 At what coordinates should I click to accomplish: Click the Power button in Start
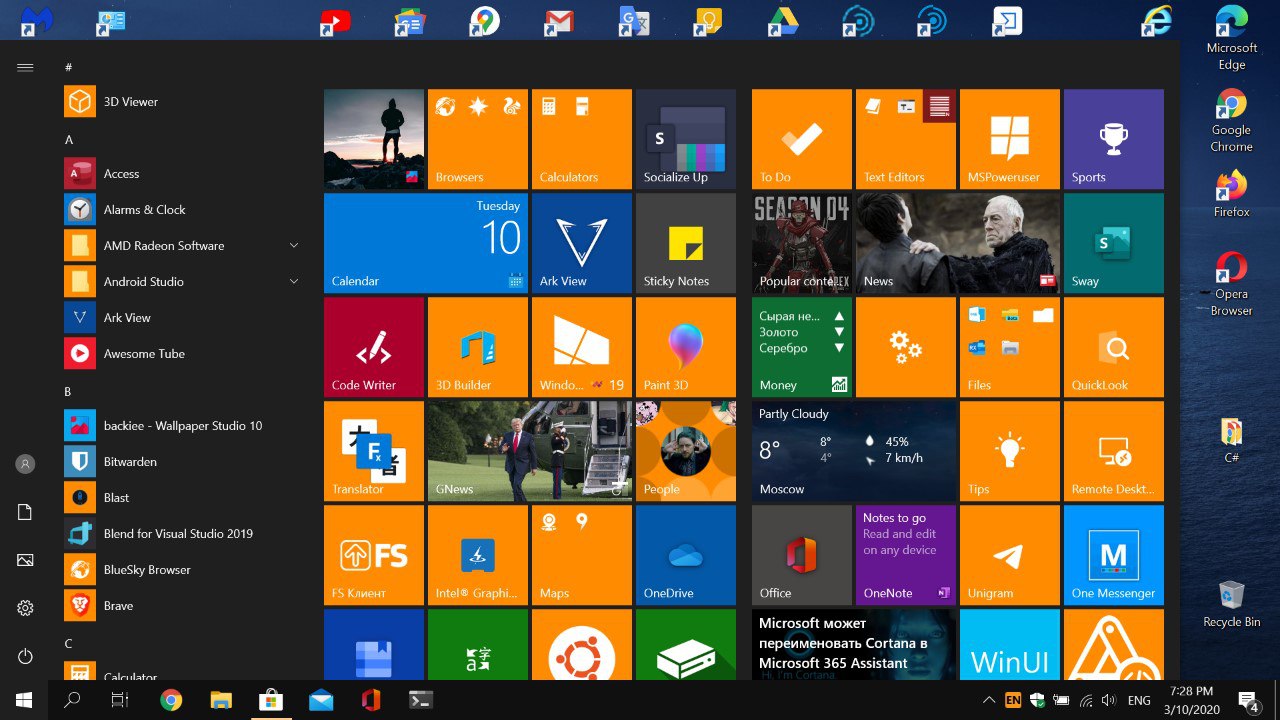coord(25,656)
